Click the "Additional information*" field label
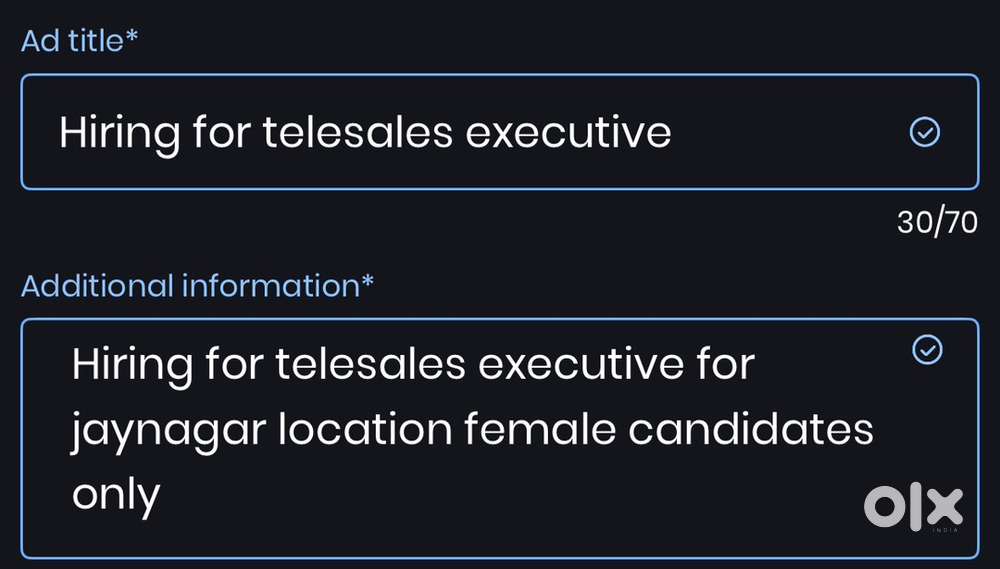Image resolution: width=1000 pixels, height=569 pixels. point(197,286)
